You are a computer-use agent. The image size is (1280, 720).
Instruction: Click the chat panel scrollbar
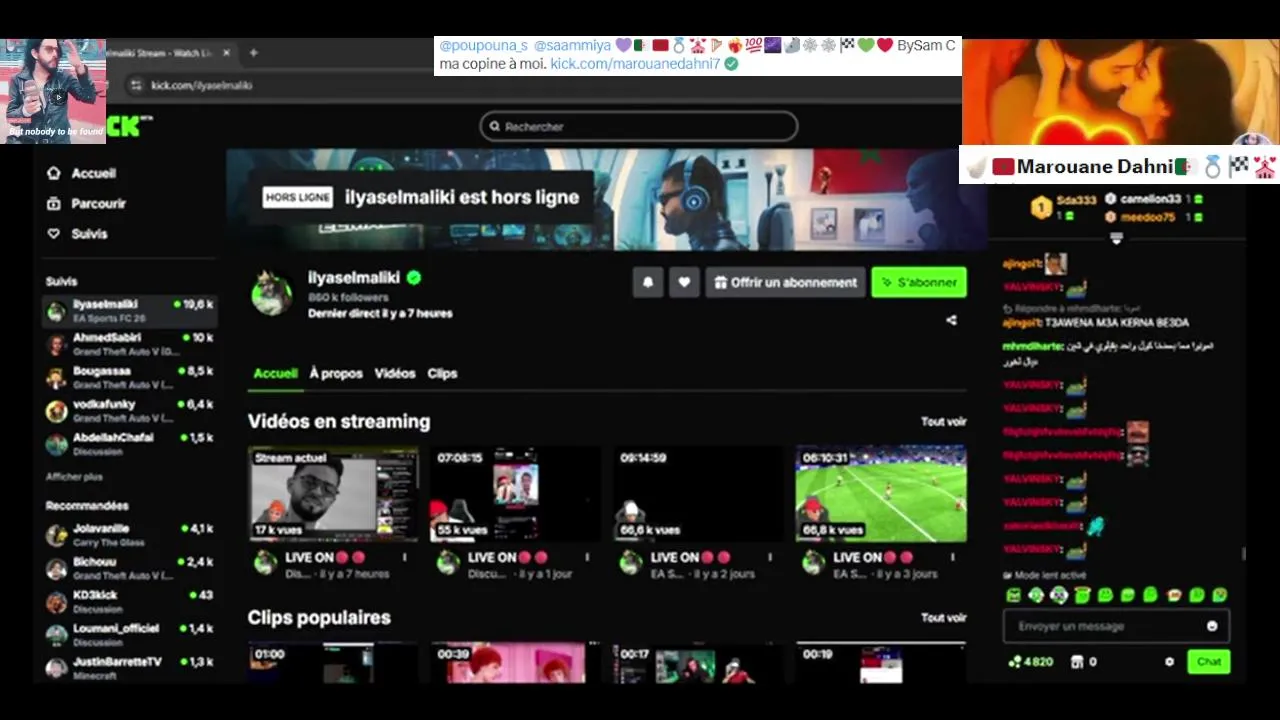click(1244, 553)
